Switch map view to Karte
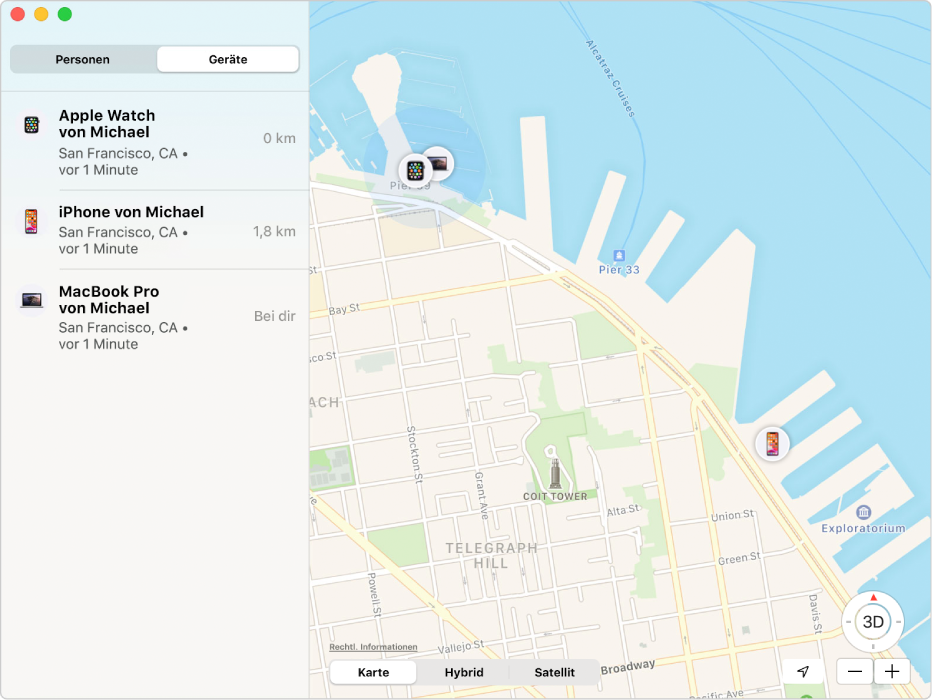Viewport: 934px width, 700px height. [373, 672]
